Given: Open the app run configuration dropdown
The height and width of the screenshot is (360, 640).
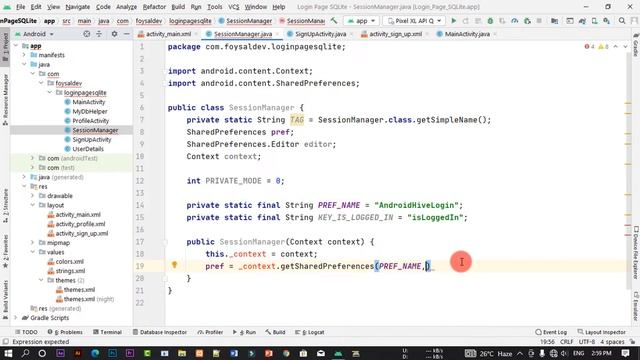Looking at the screenshot, I should coord(362,20).
